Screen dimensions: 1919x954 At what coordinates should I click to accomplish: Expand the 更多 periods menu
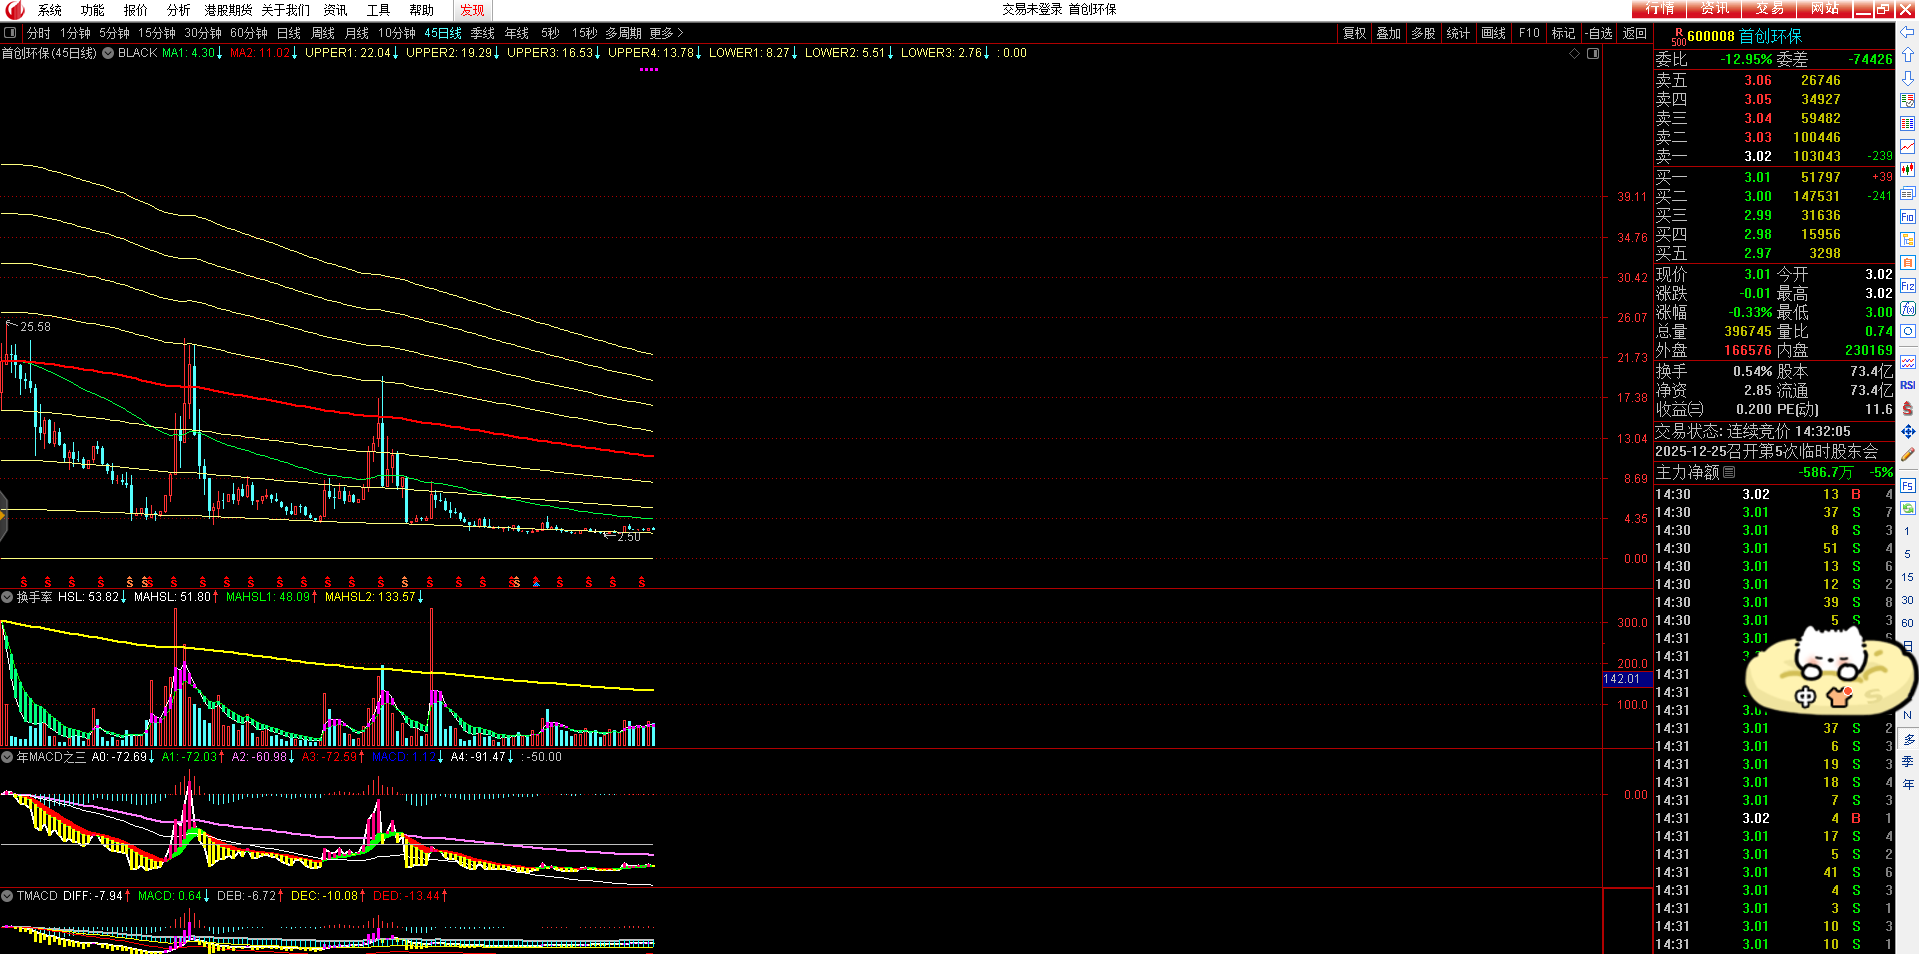pyautogui.click(x=666, y=33)
